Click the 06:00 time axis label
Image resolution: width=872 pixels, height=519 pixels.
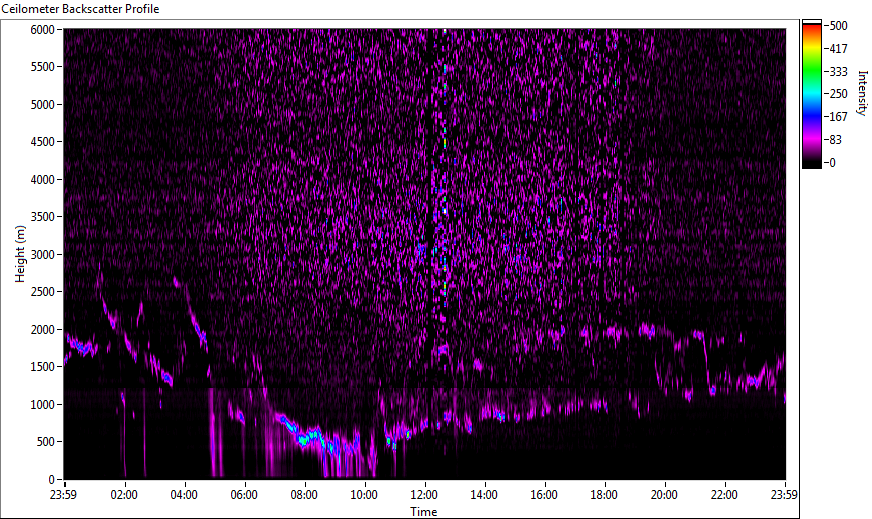(244, 495)
